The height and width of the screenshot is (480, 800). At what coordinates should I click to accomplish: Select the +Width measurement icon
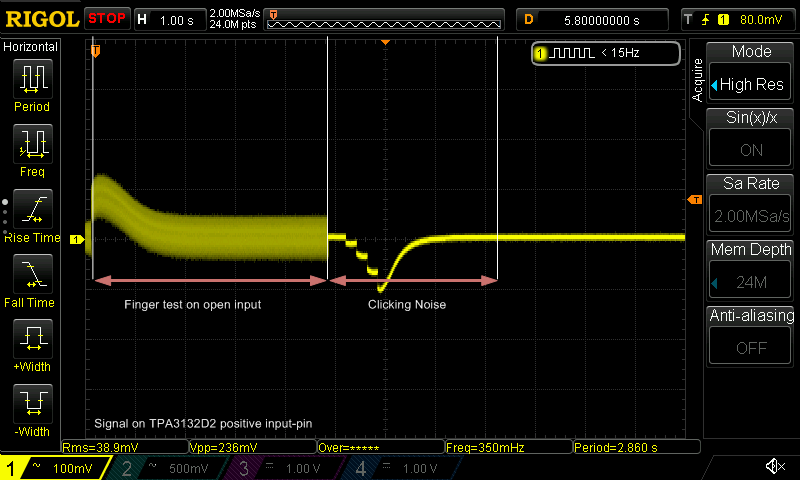click(x=32, y=339)
